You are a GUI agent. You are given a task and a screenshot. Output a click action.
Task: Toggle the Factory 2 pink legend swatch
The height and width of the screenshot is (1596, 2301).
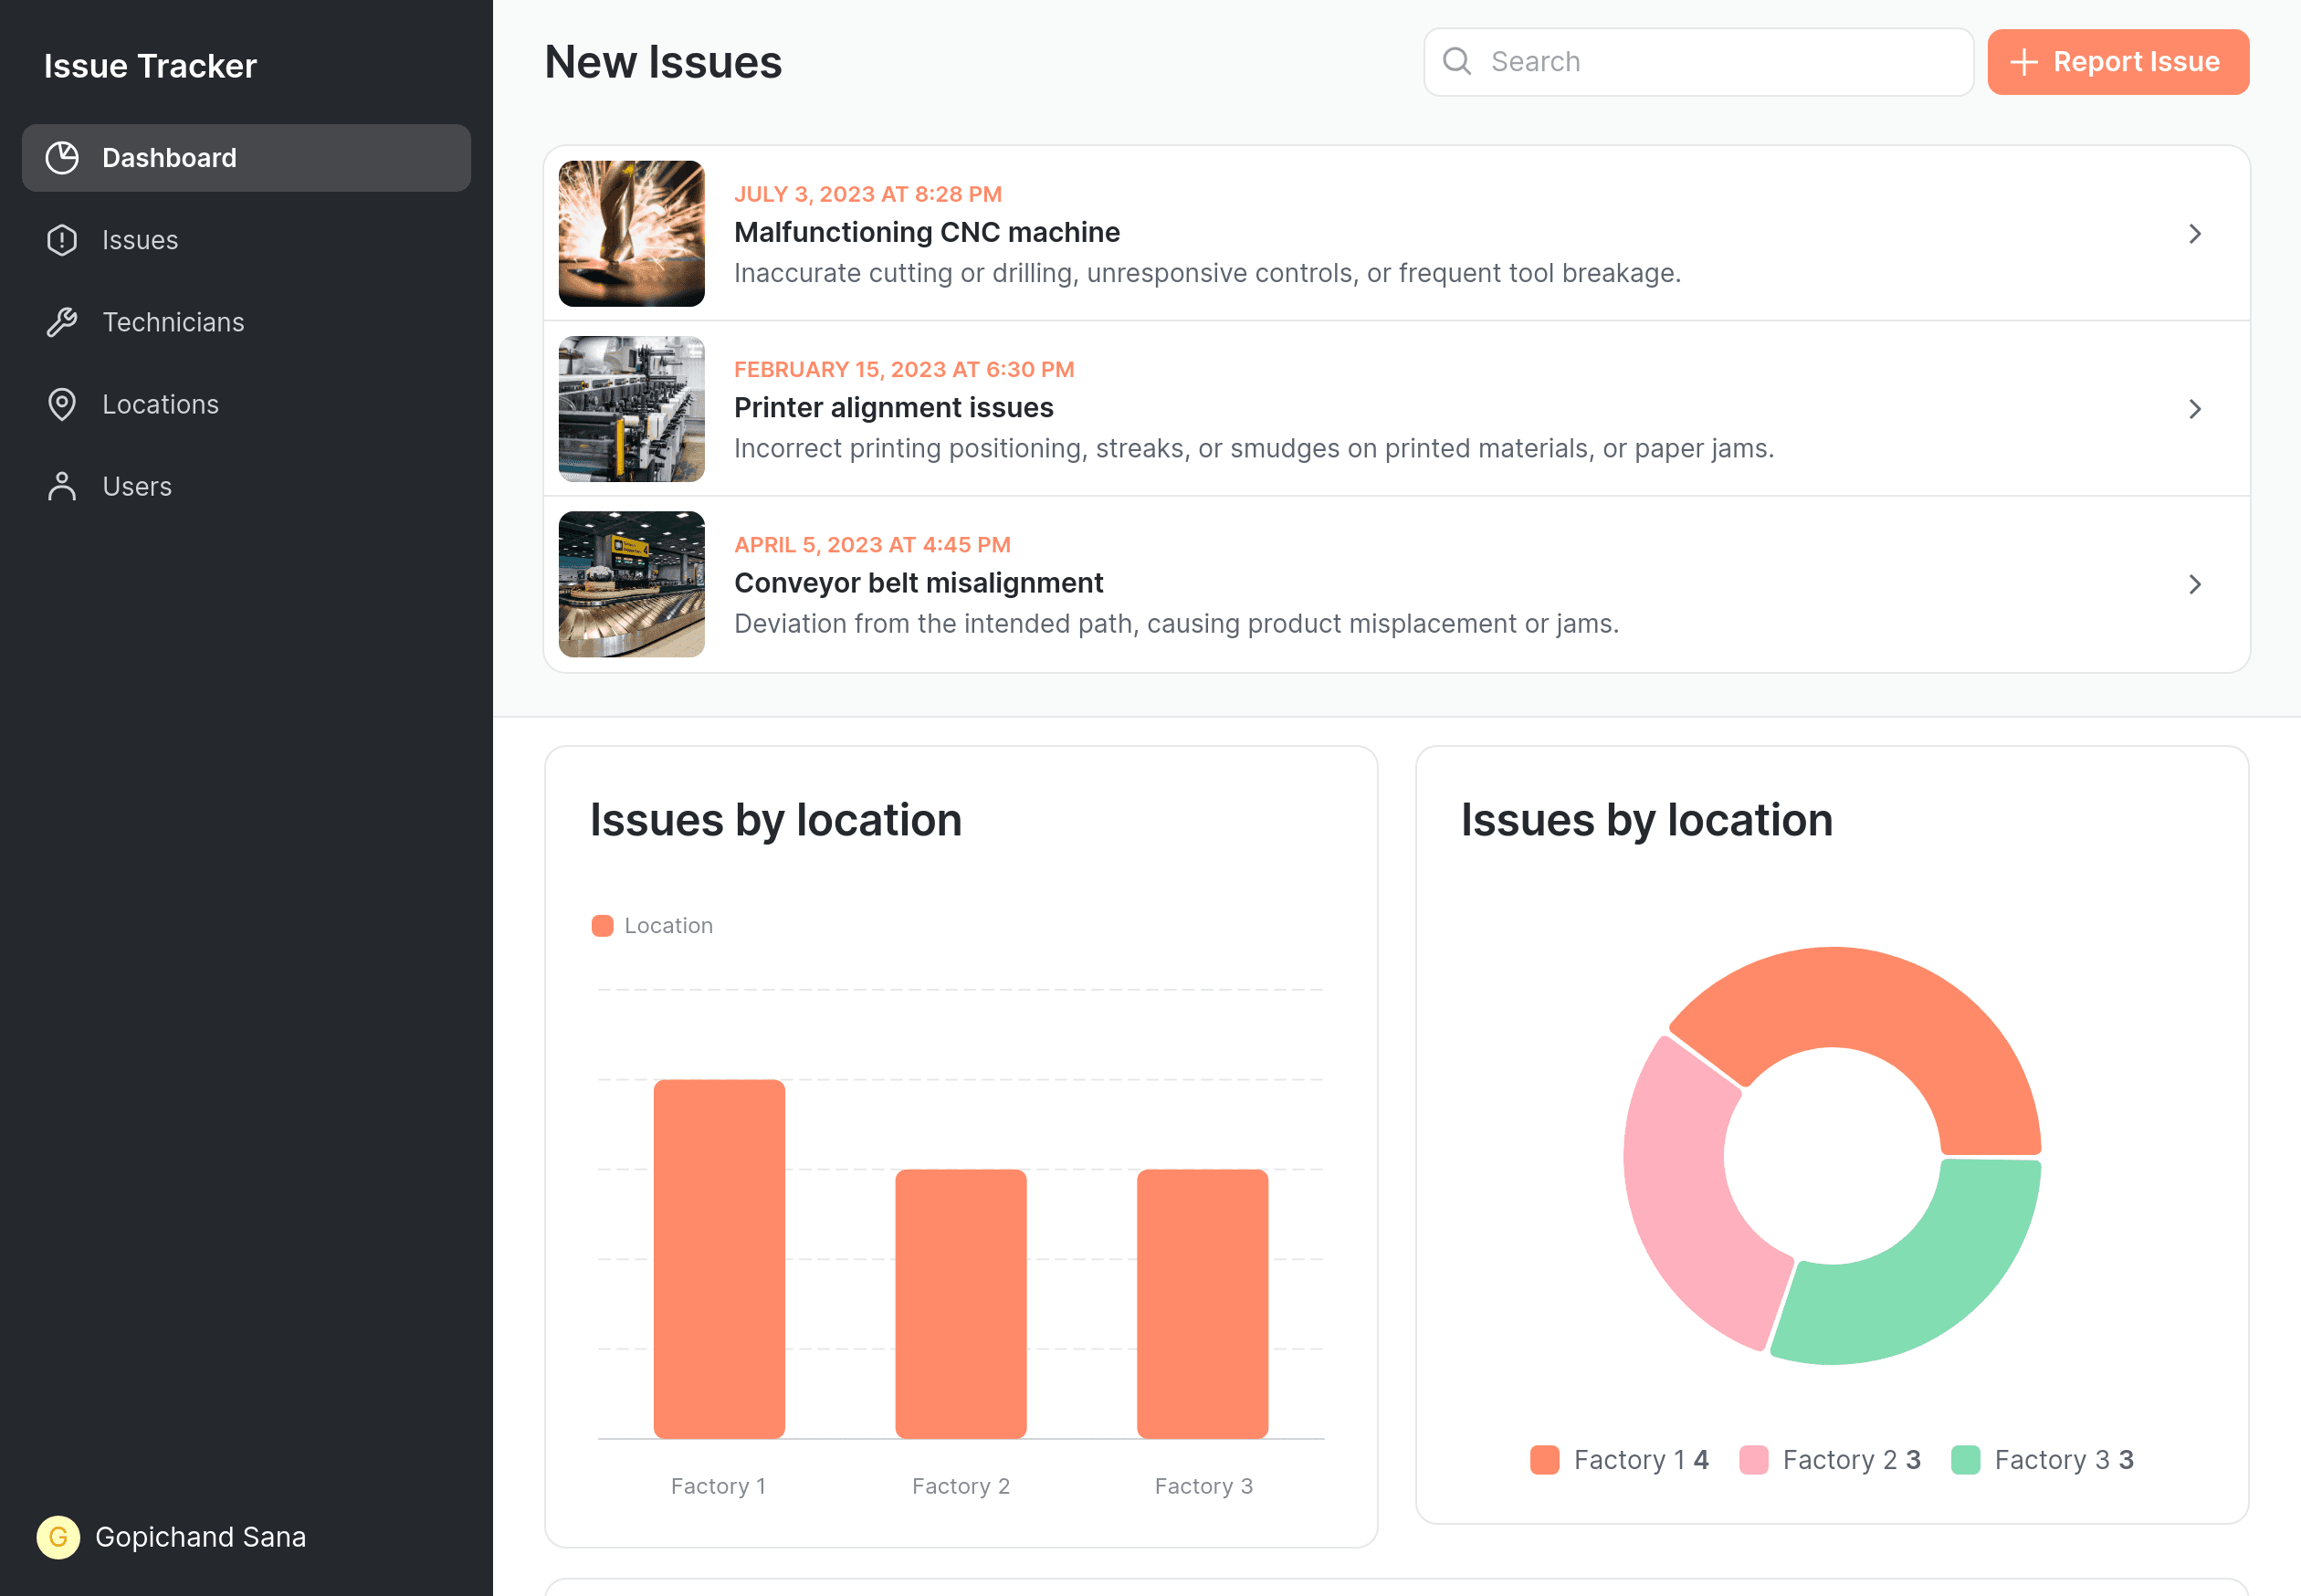point(1753,1459)
